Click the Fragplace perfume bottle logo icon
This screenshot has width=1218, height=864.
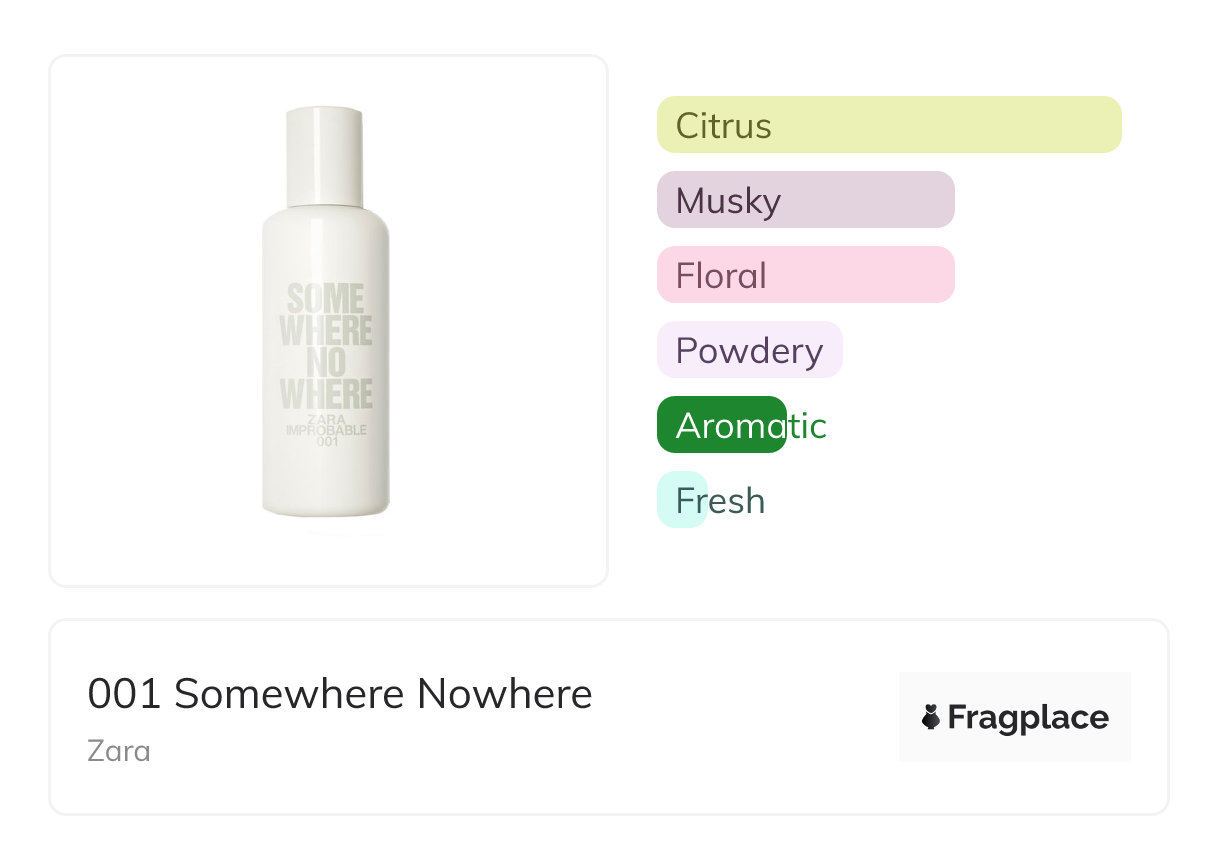[x=931, y=717]
